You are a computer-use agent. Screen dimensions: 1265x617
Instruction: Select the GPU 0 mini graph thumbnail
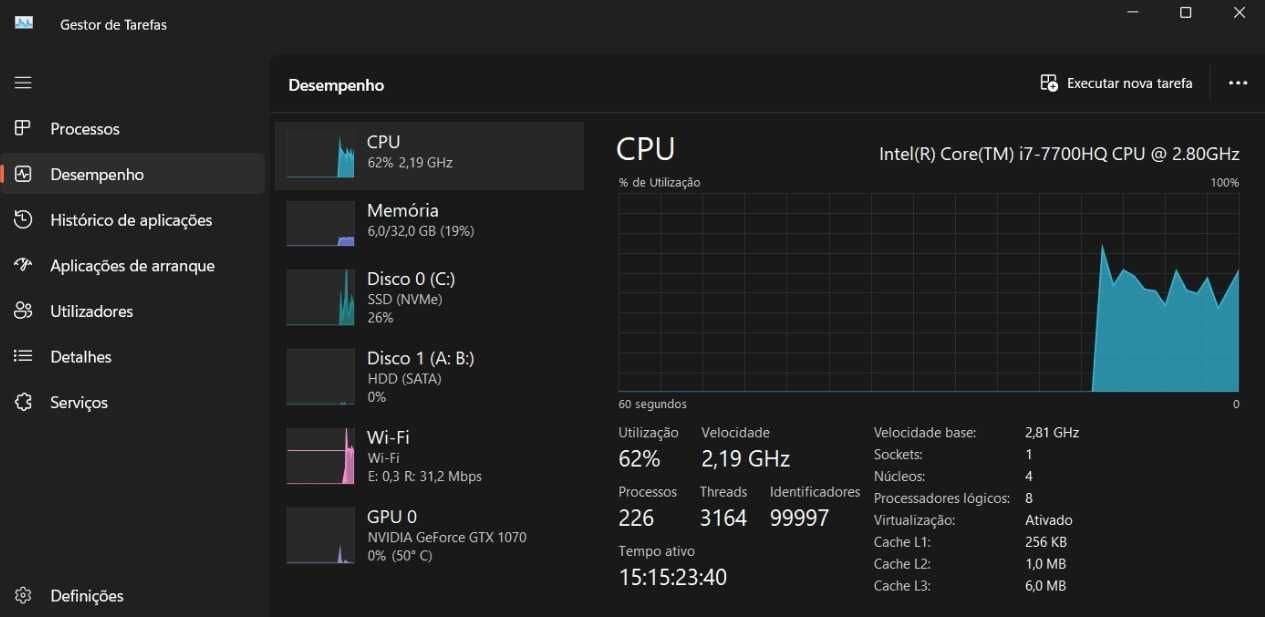click(321, 535)
